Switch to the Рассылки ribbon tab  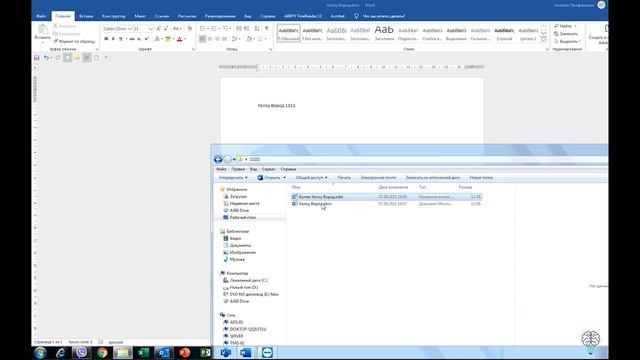(x=187, y=16)
